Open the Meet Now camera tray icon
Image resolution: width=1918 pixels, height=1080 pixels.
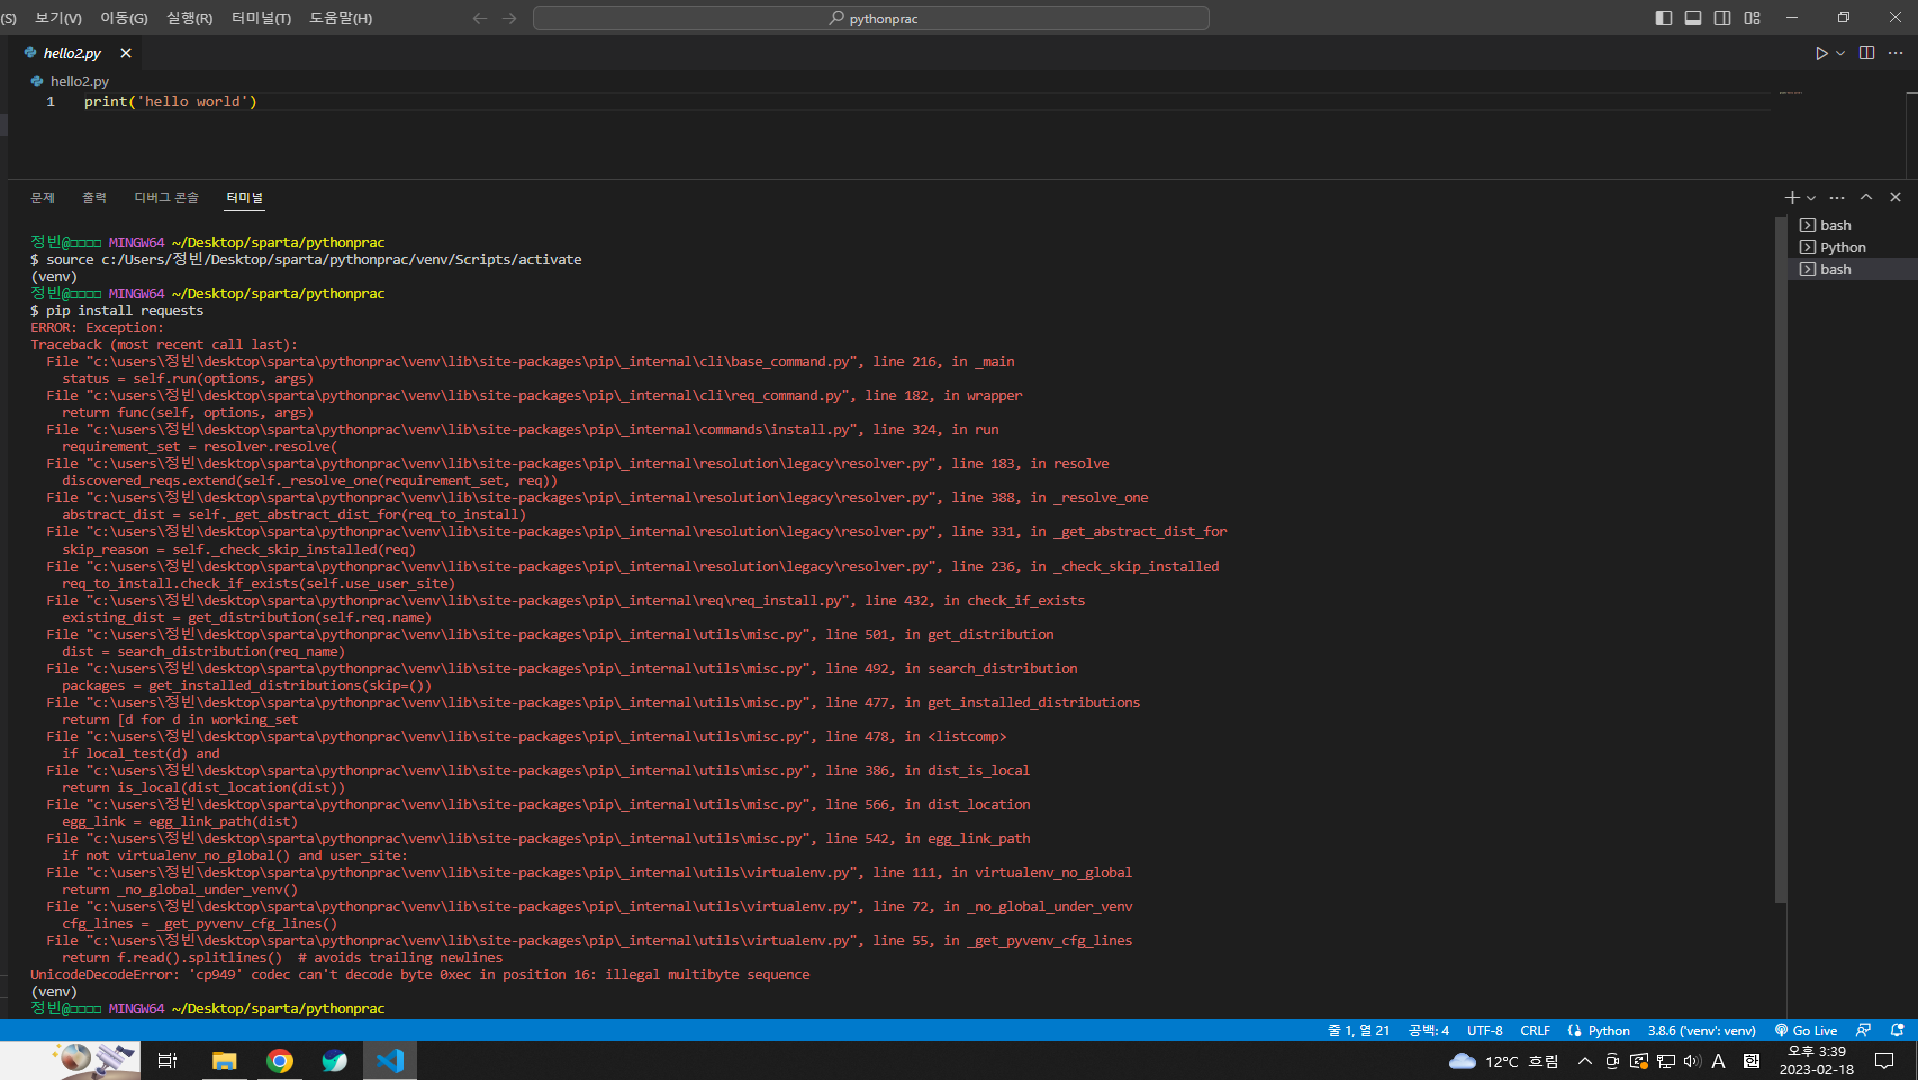click(1612, 1061)
